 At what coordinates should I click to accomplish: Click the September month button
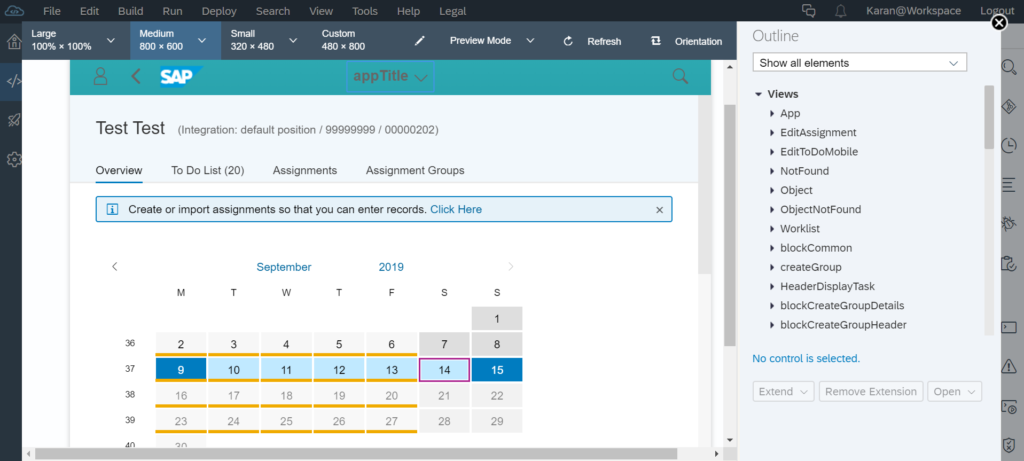point(283,266)
